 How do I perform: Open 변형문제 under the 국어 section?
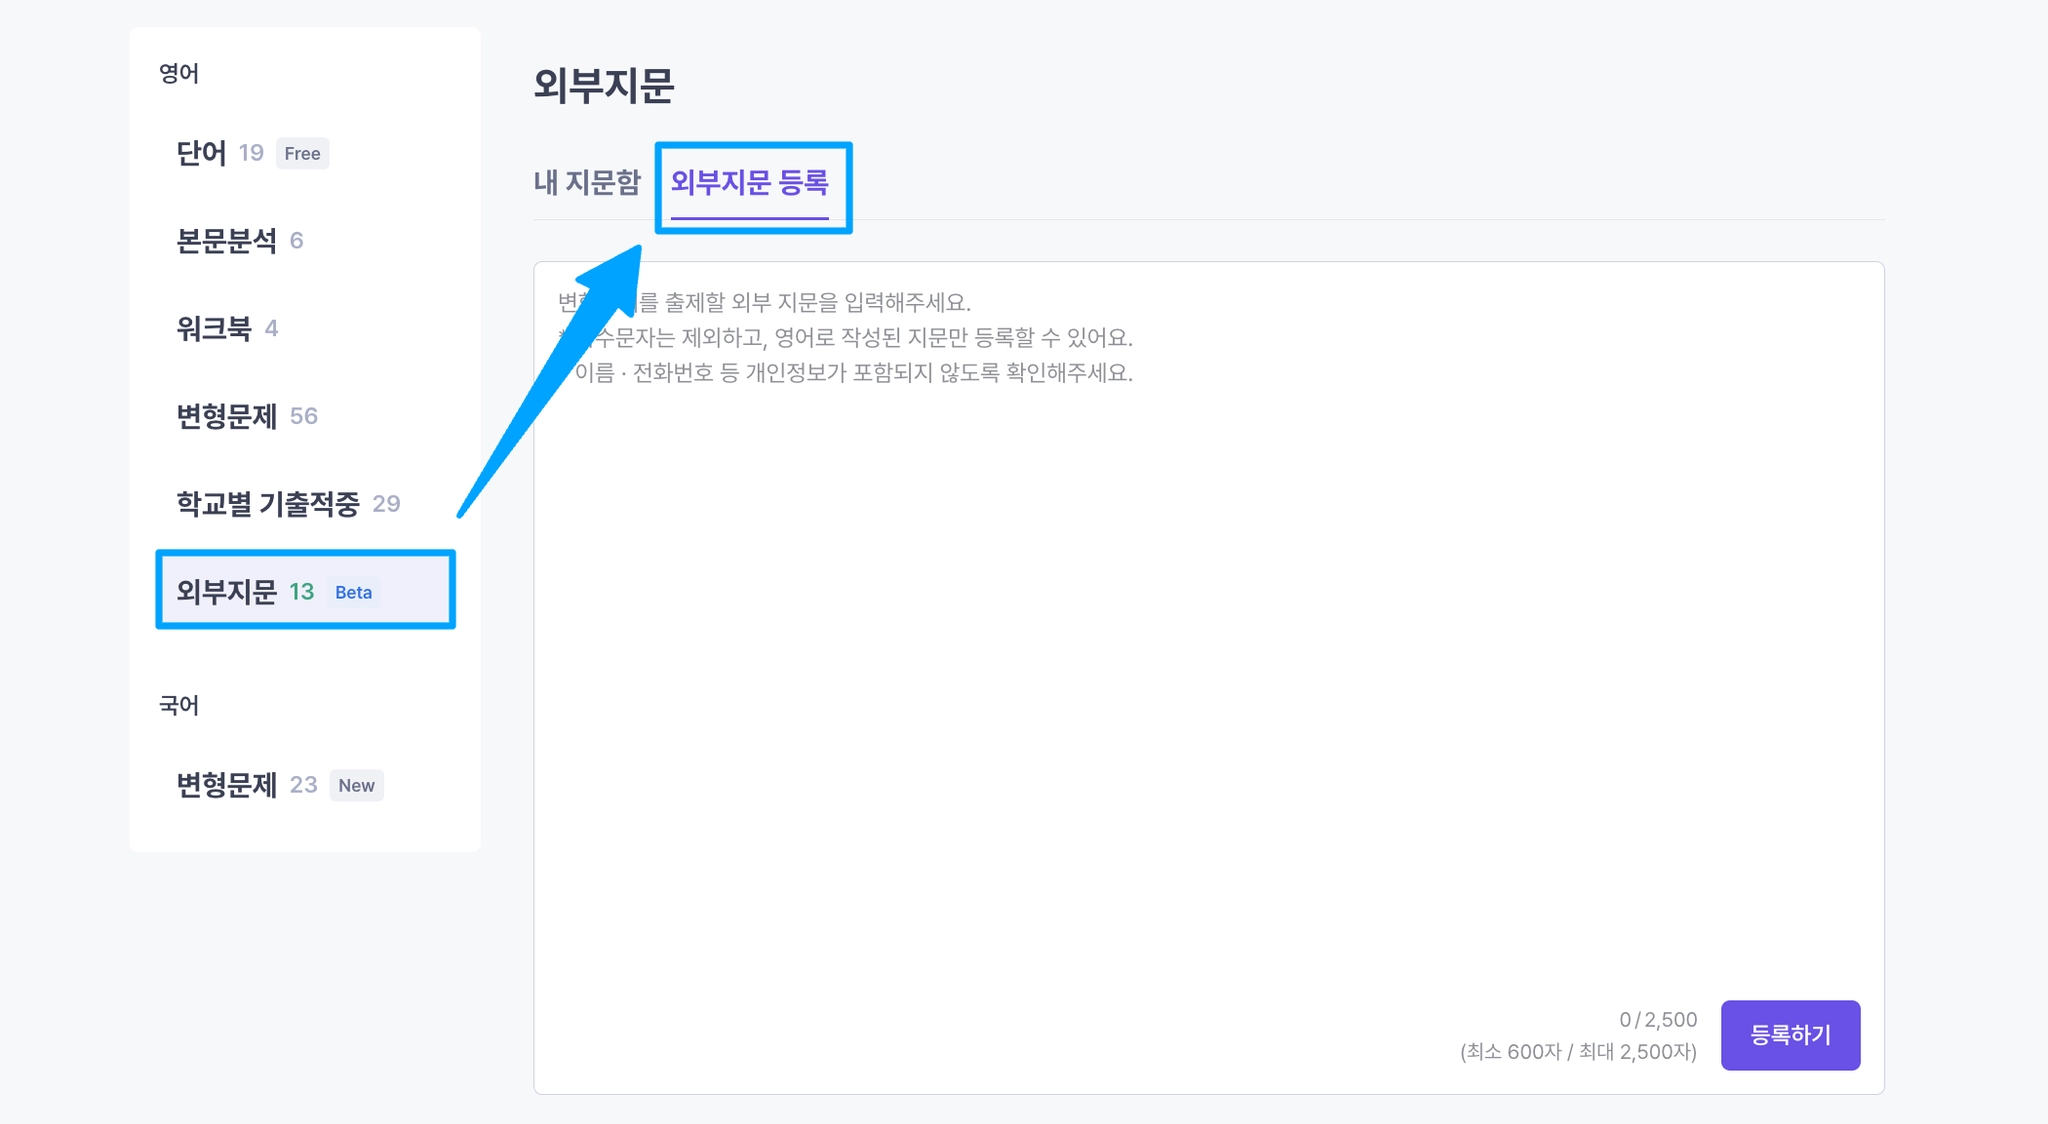226,785
